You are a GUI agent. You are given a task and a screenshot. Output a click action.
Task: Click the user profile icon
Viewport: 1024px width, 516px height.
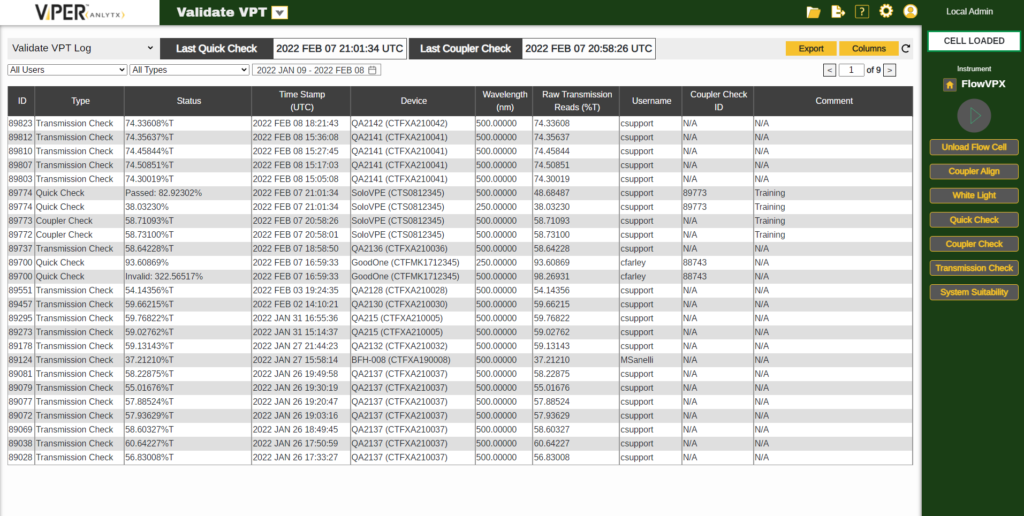click(910, 12)
